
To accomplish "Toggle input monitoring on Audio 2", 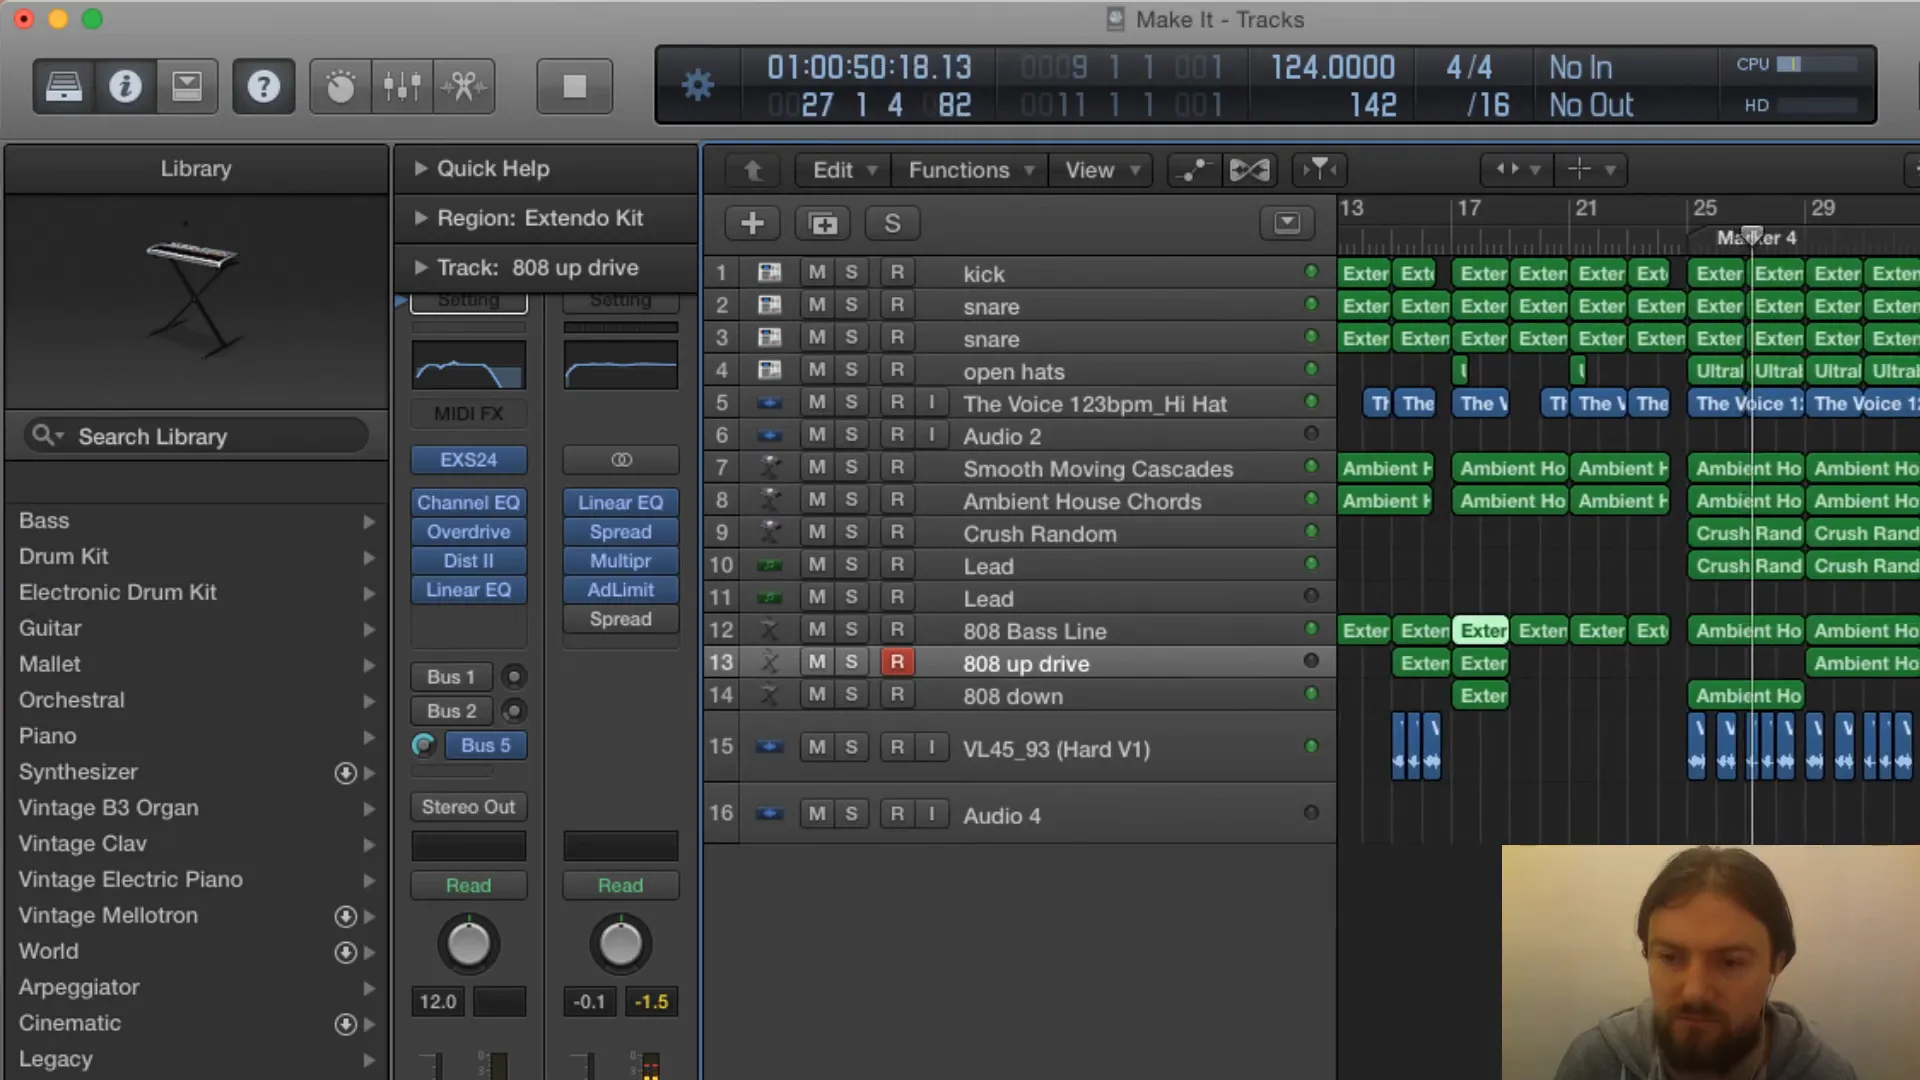I will pos(931,435).
